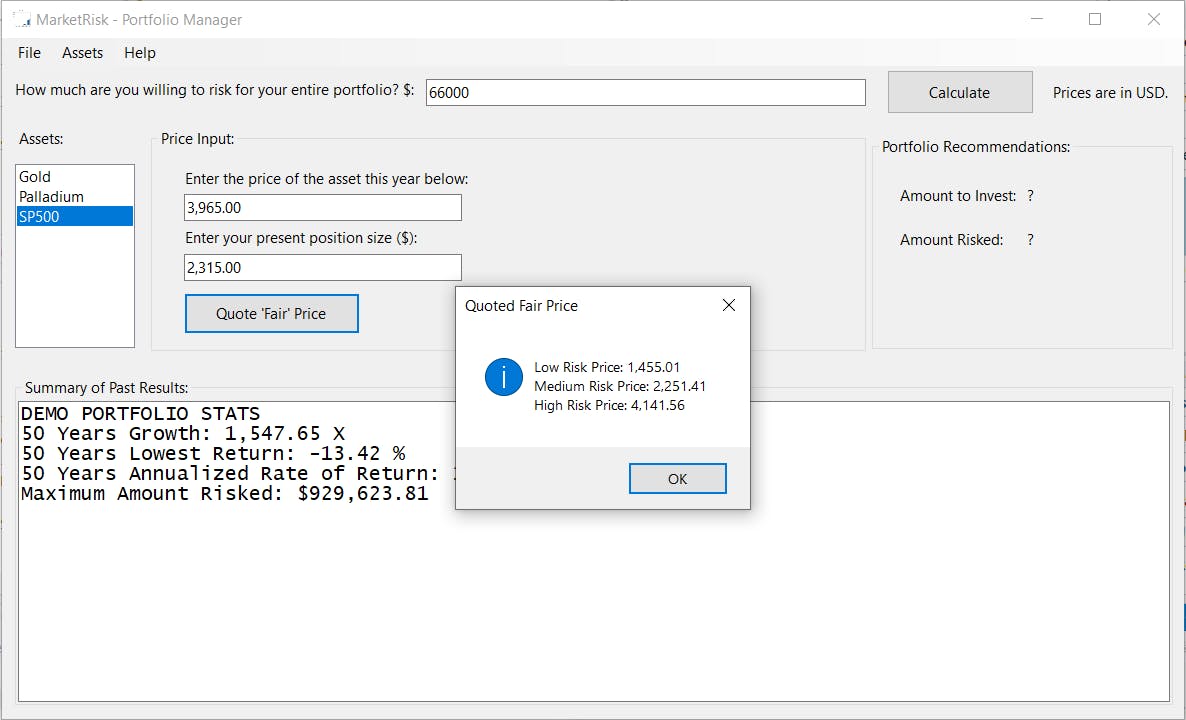Click the blue info icon in the dialog
The height and width of the screenshot is (720, 1186).
click(504, 377)
